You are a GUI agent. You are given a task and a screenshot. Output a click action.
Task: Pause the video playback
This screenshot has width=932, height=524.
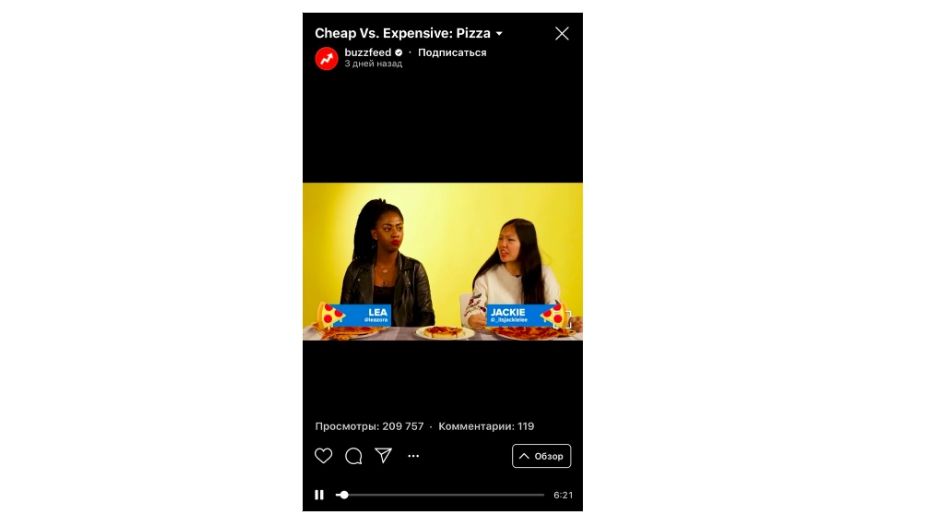pos(319,494)
